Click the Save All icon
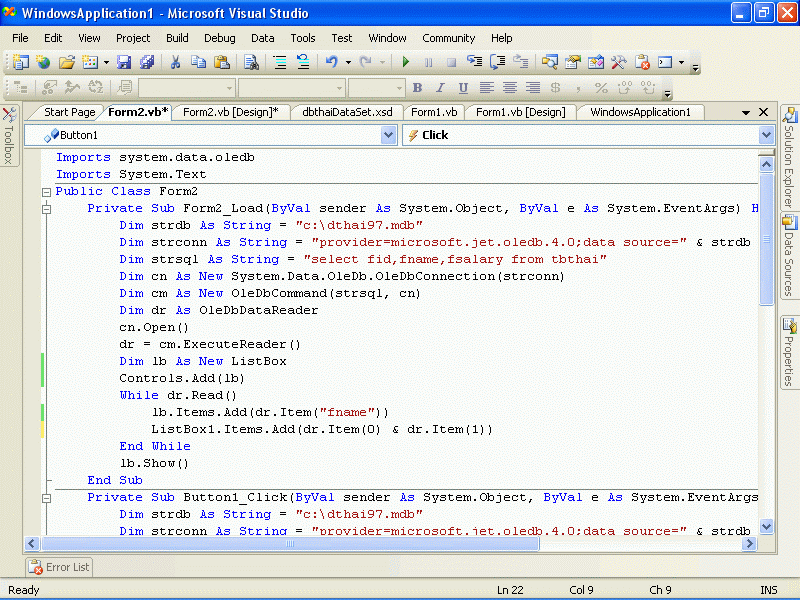Viewport: 800px width, 600px height. tap(148, 62)
